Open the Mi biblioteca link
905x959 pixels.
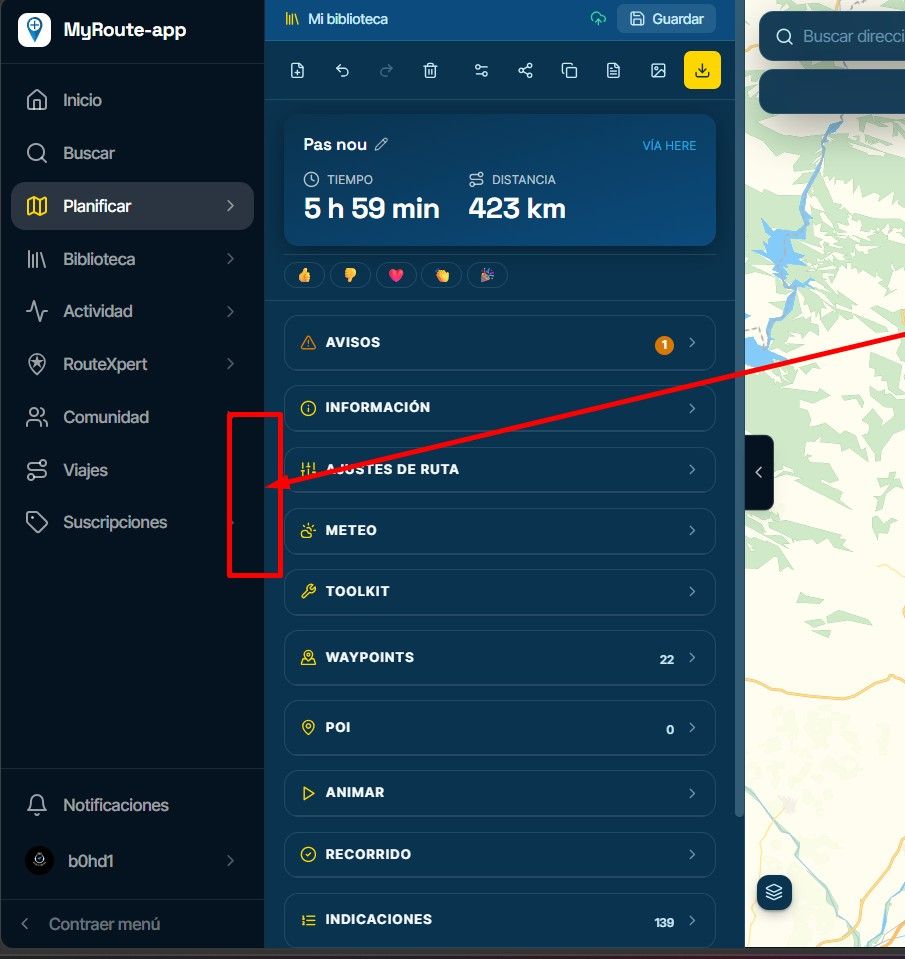[336, 19]
